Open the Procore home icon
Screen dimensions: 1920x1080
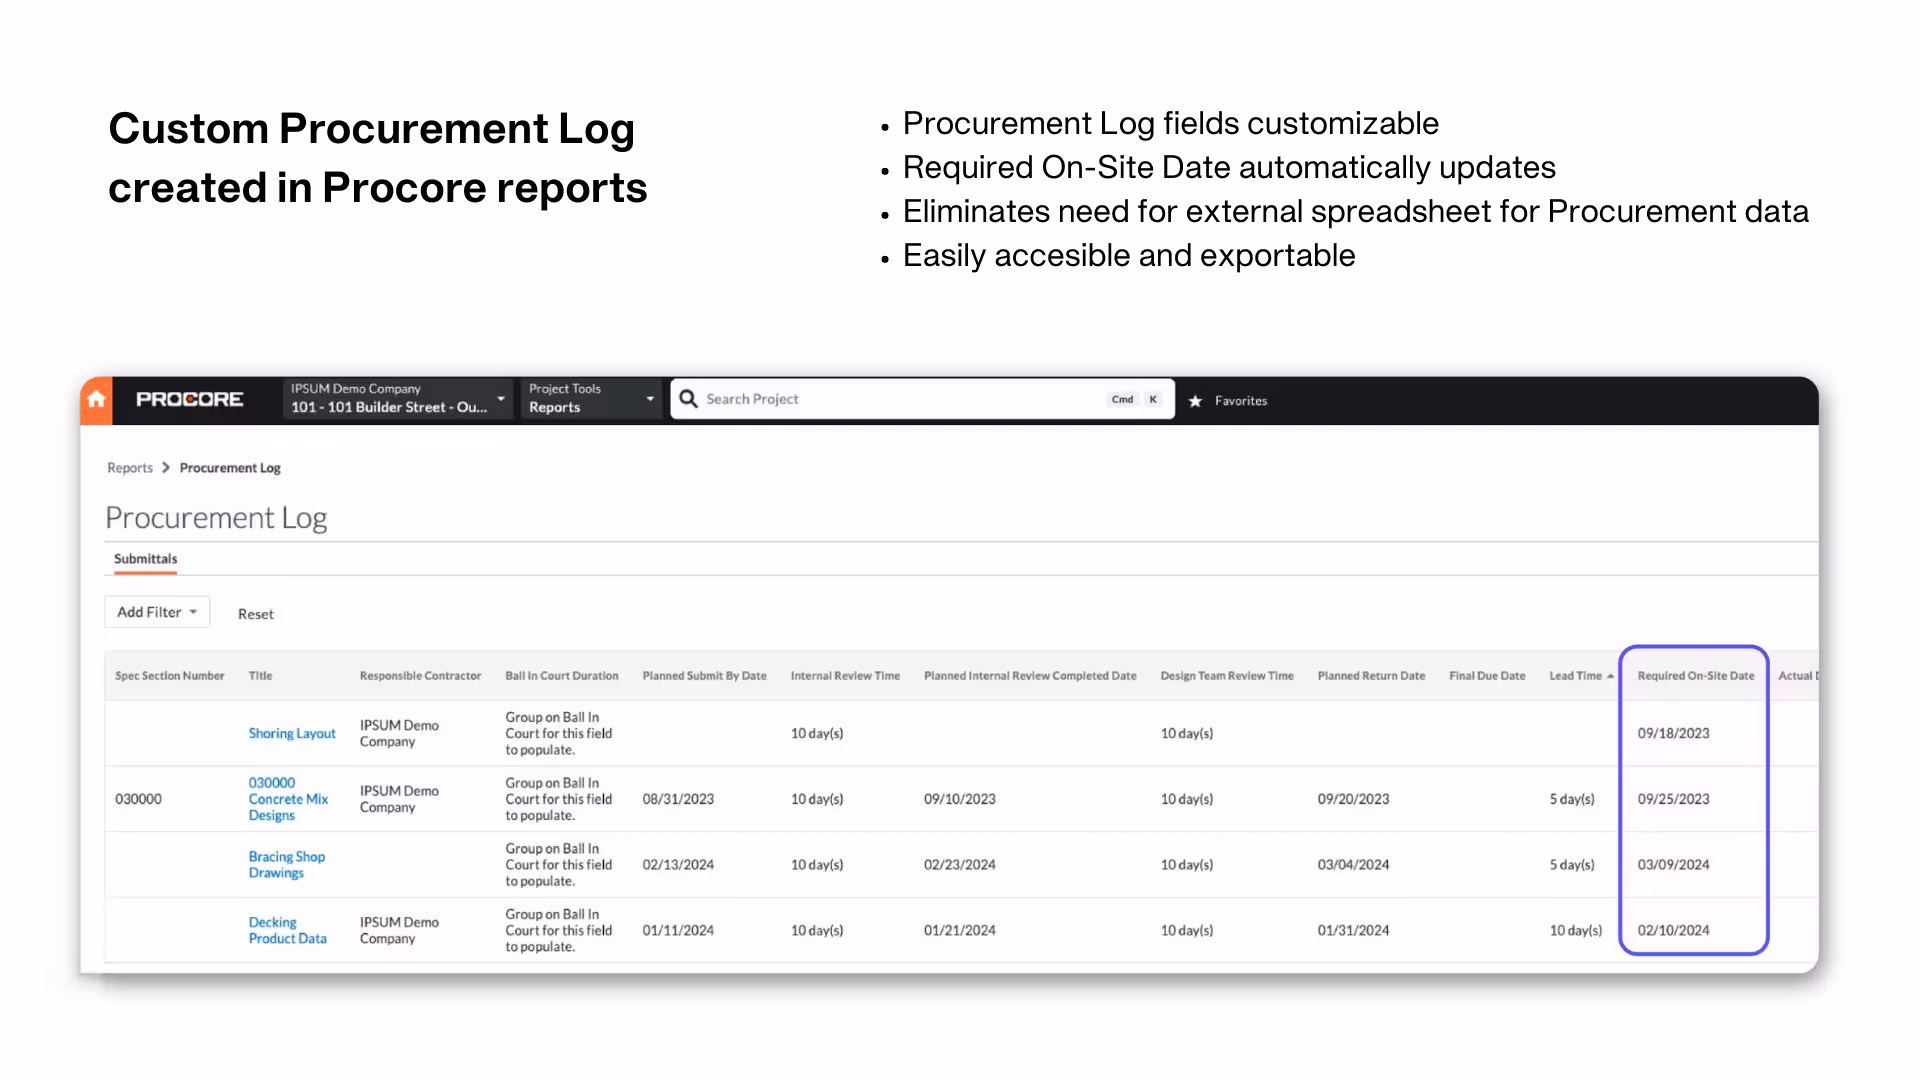[96, 400]
